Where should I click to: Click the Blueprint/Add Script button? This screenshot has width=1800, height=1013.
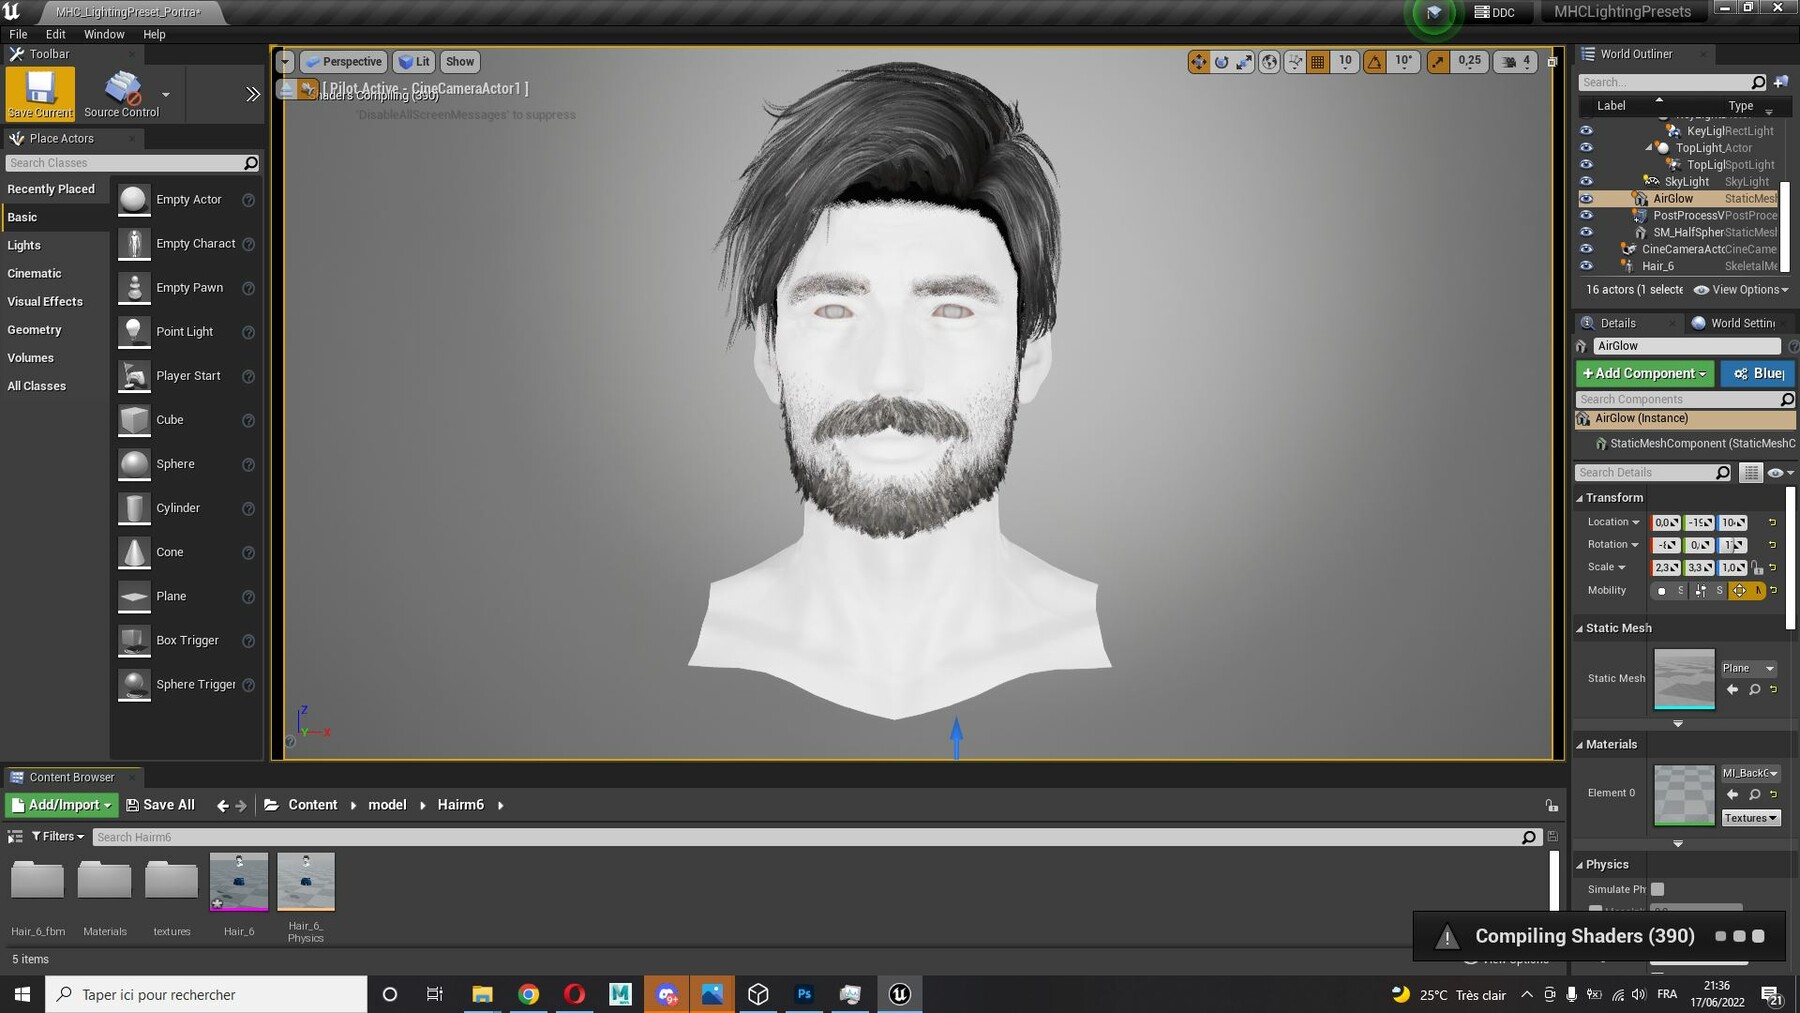coord(1758,374)
